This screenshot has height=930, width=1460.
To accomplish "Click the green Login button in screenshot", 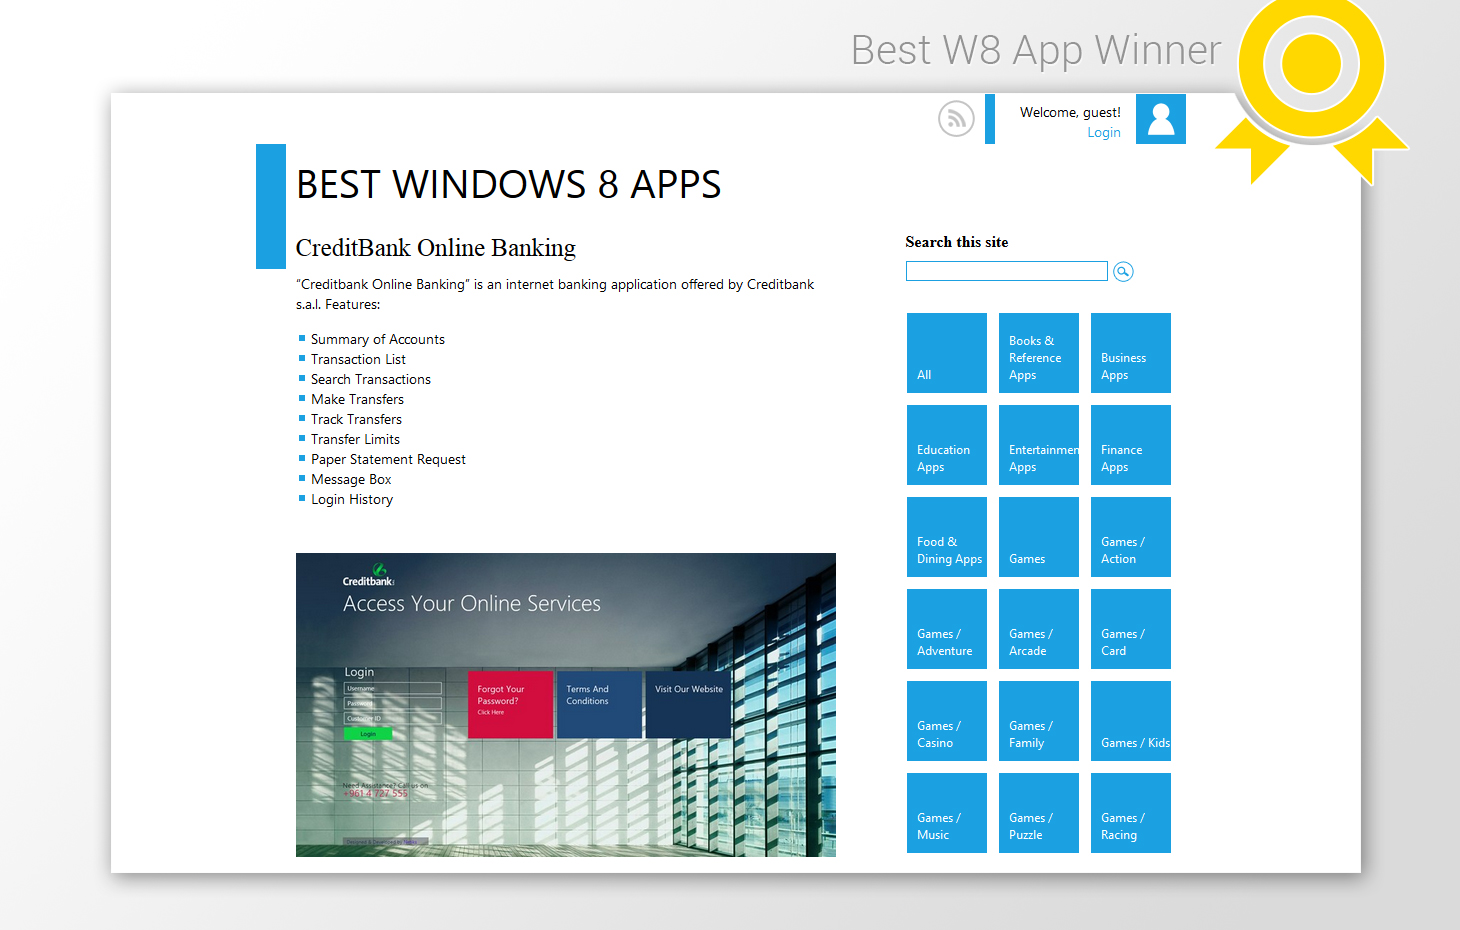I will 368,734.
